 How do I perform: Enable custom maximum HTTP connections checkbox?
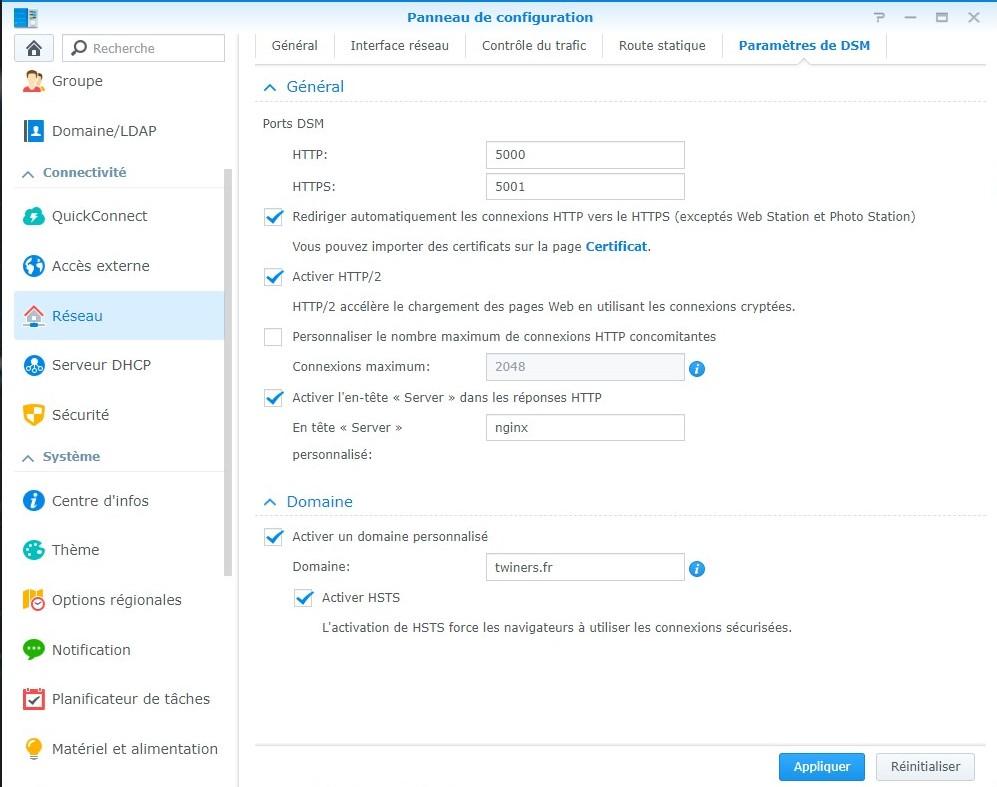click(273, 337)
